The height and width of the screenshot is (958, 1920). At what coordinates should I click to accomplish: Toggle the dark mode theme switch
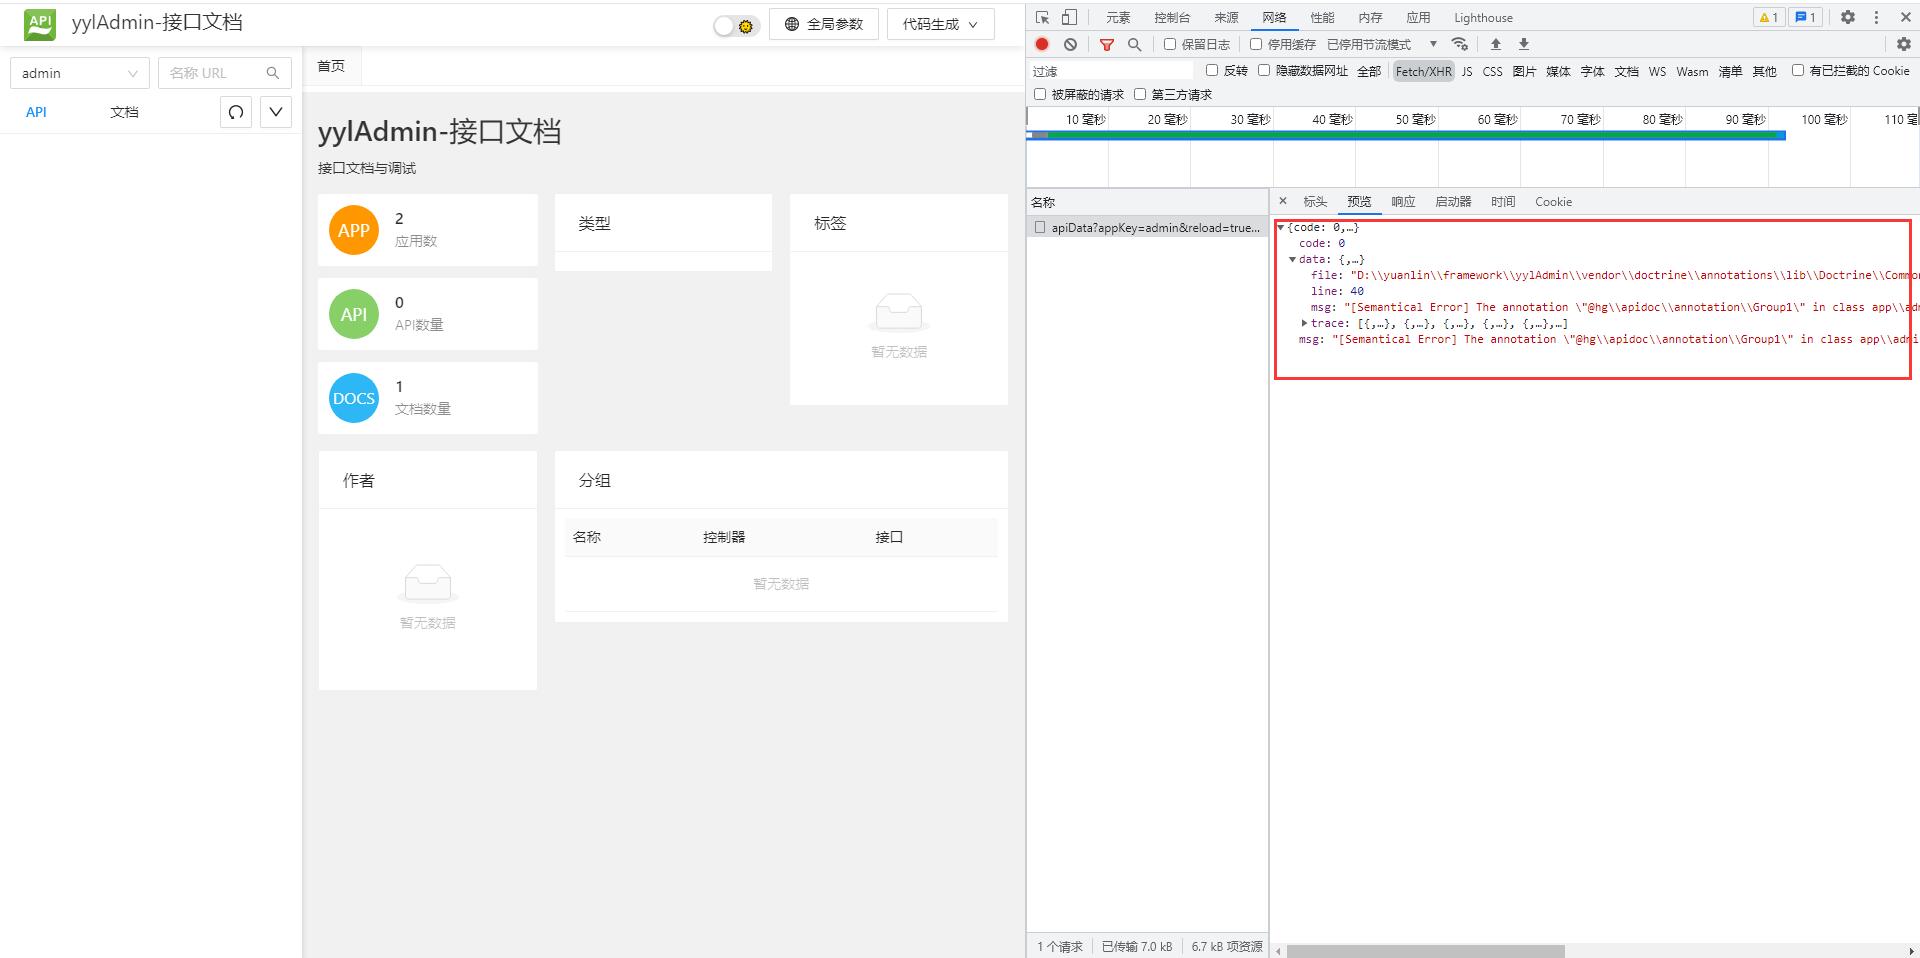[736, 26]
